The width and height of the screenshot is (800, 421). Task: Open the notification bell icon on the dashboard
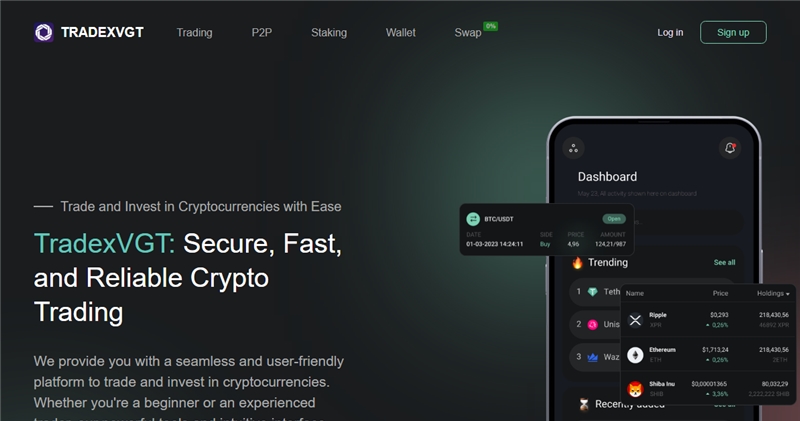click(730, 148)
